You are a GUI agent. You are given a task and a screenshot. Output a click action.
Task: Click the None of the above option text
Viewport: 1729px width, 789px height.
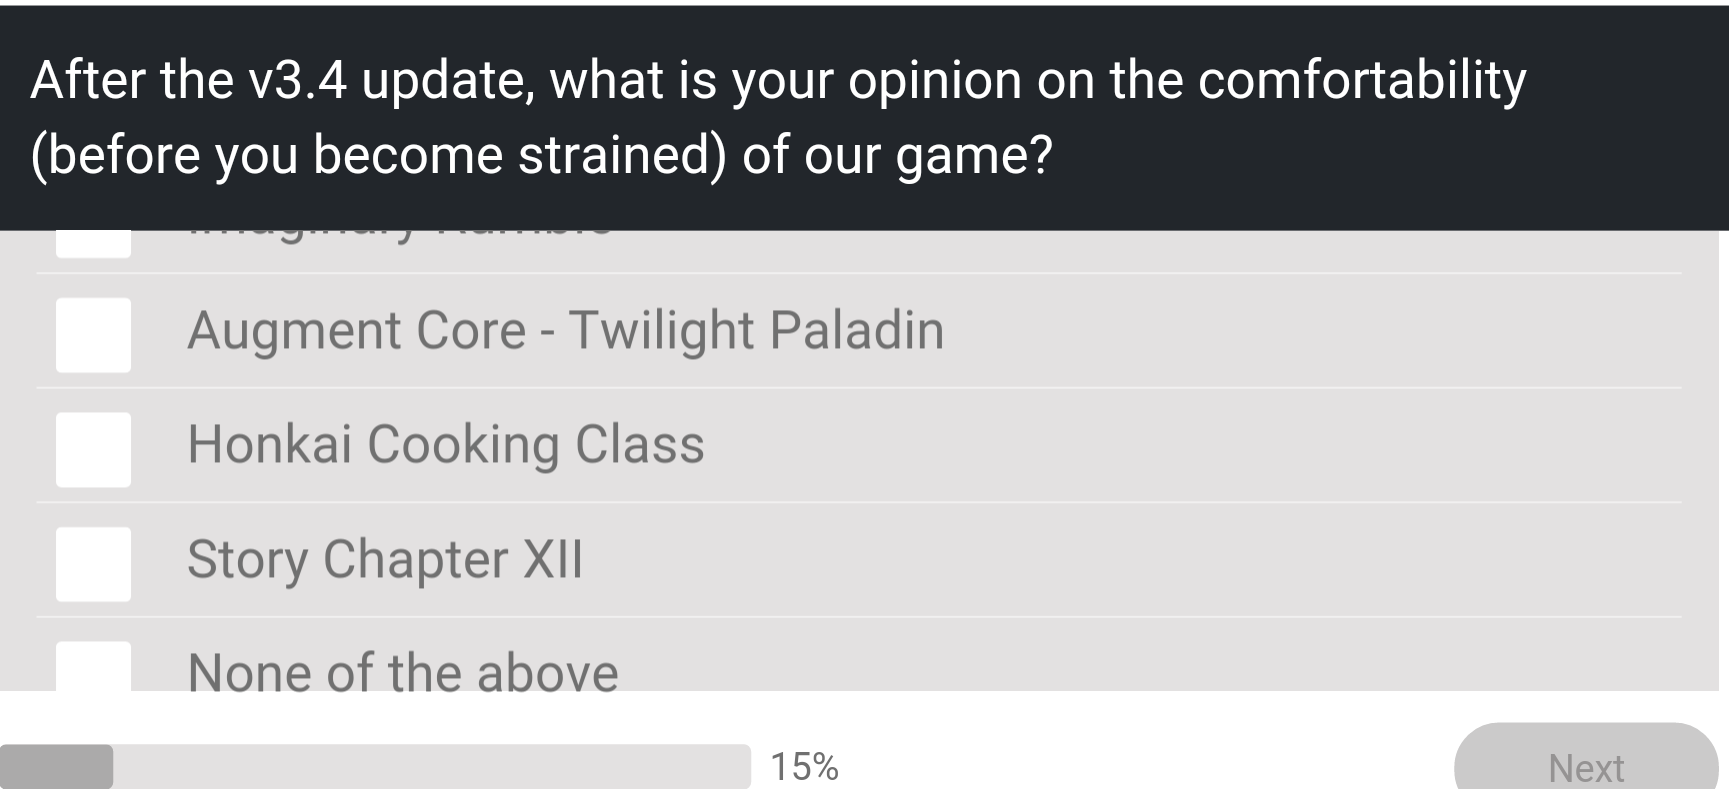coord(403,672)
